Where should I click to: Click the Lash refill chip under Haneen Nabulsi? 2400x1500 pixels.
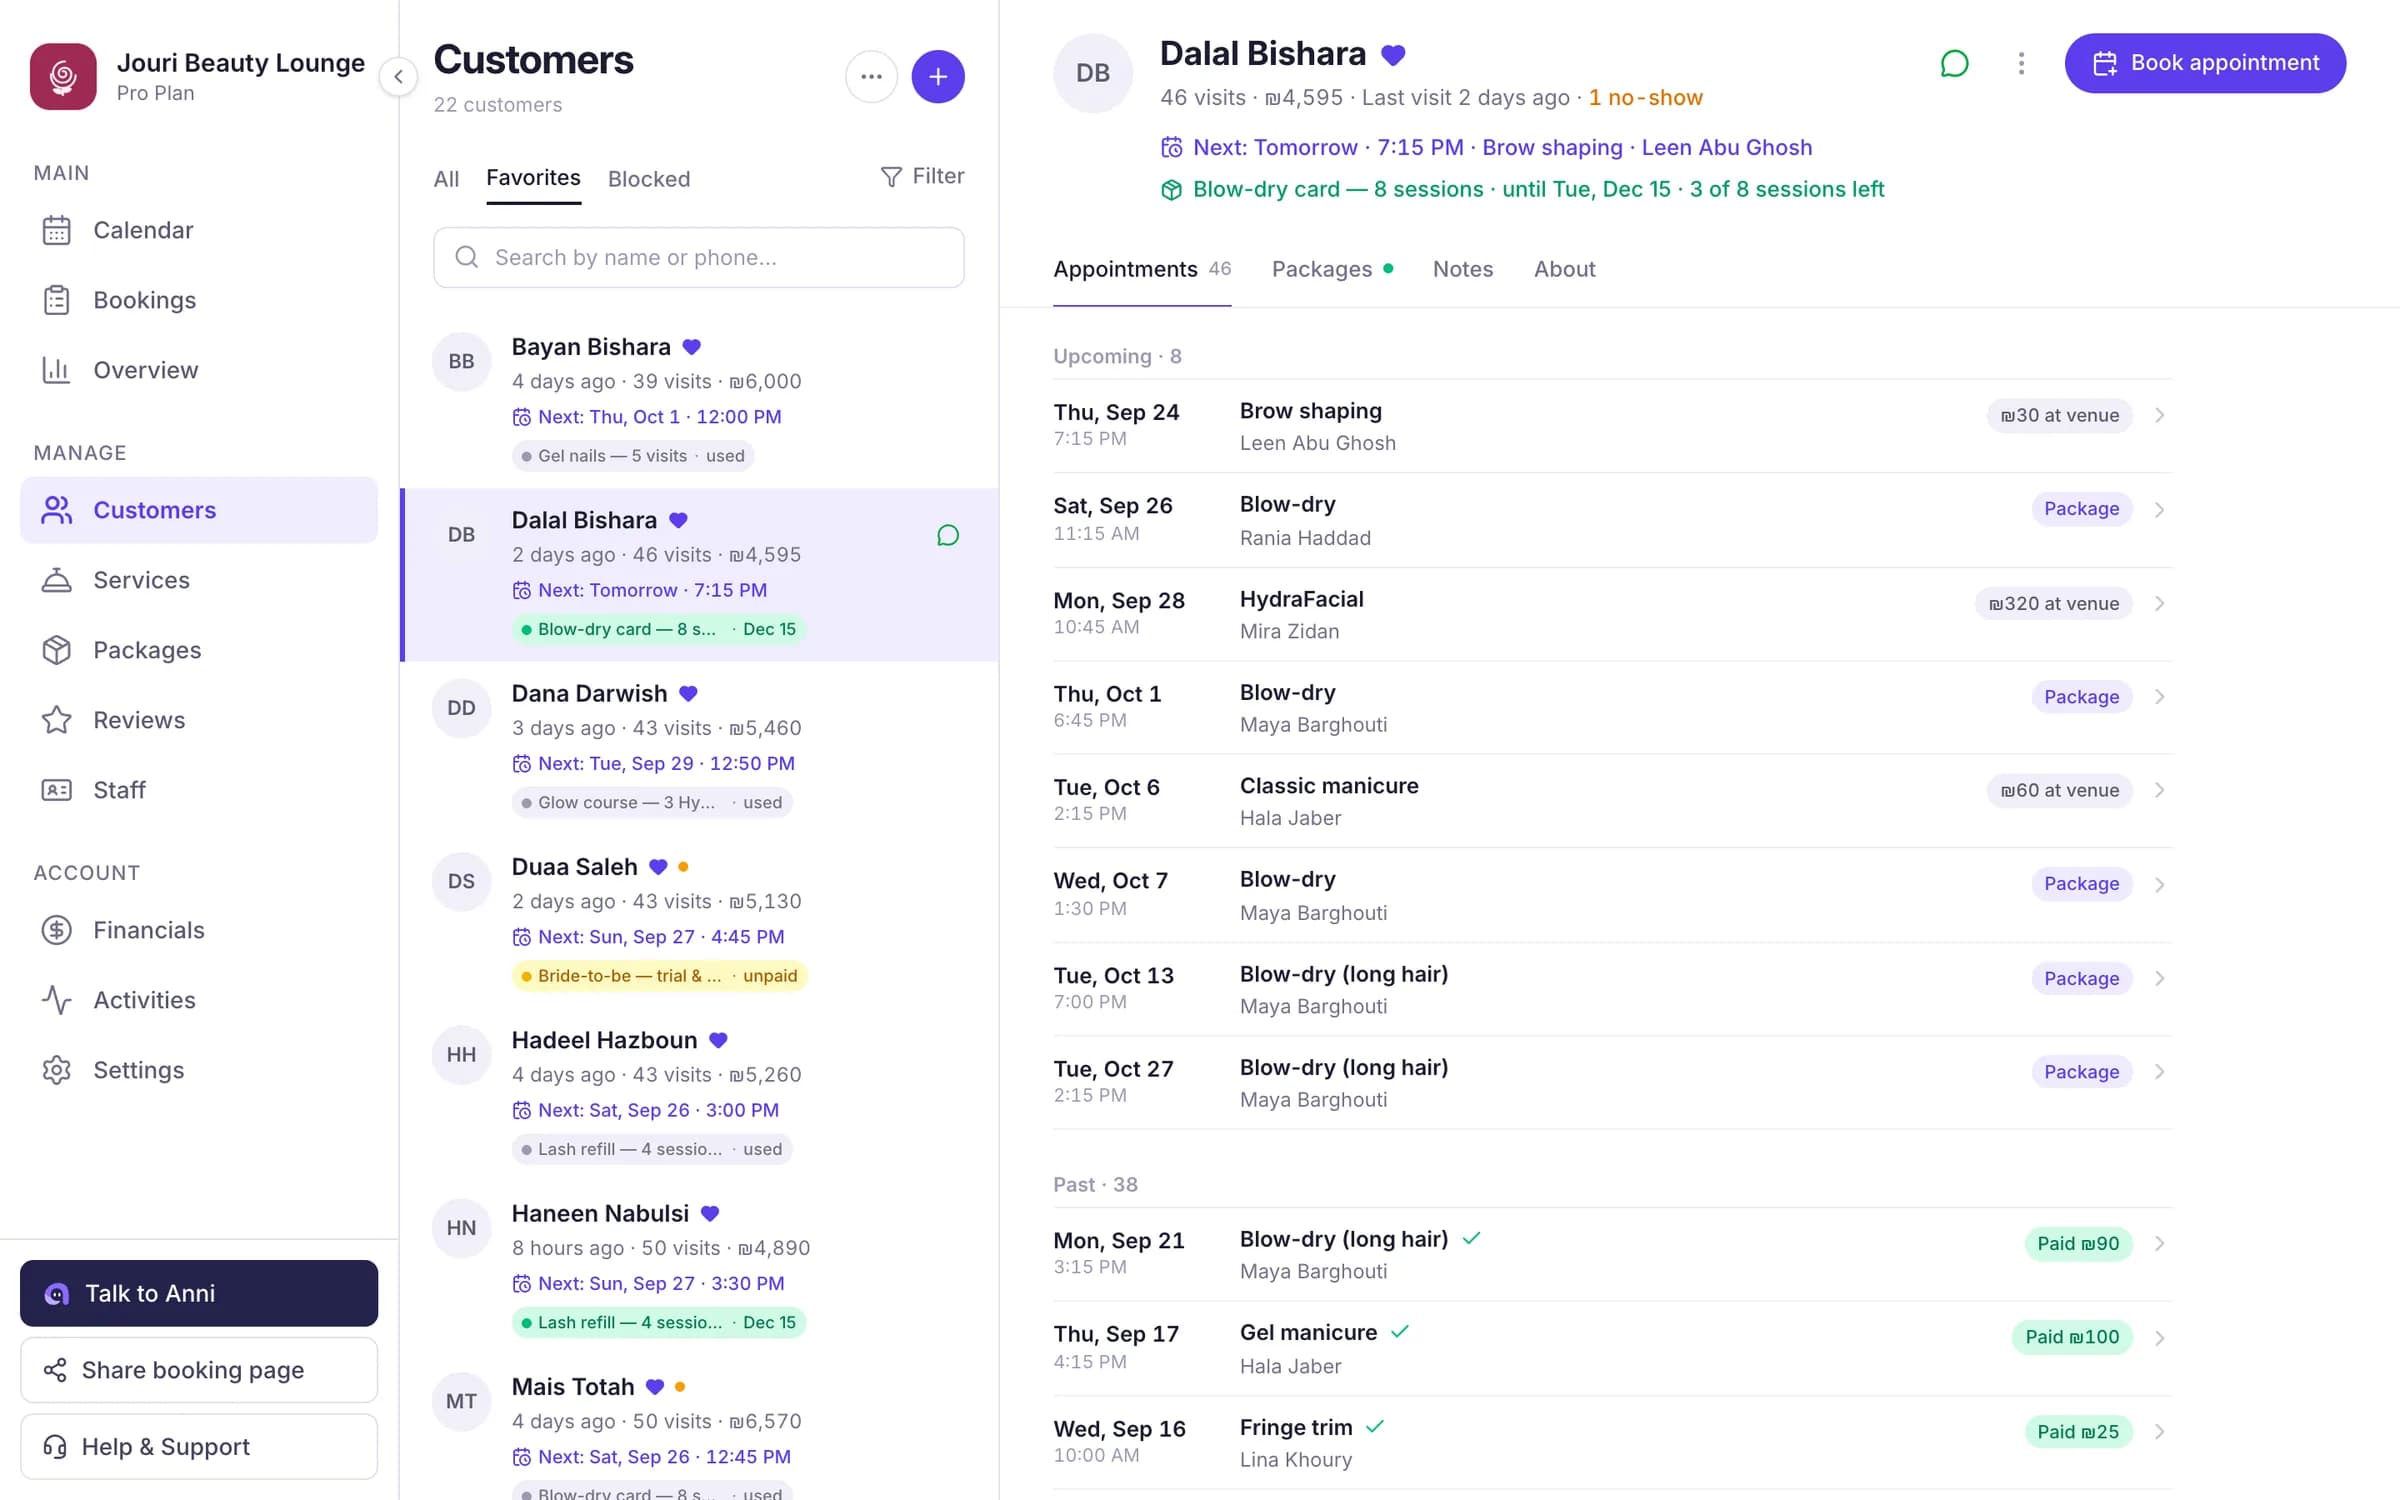click(x=659, y=1322)
